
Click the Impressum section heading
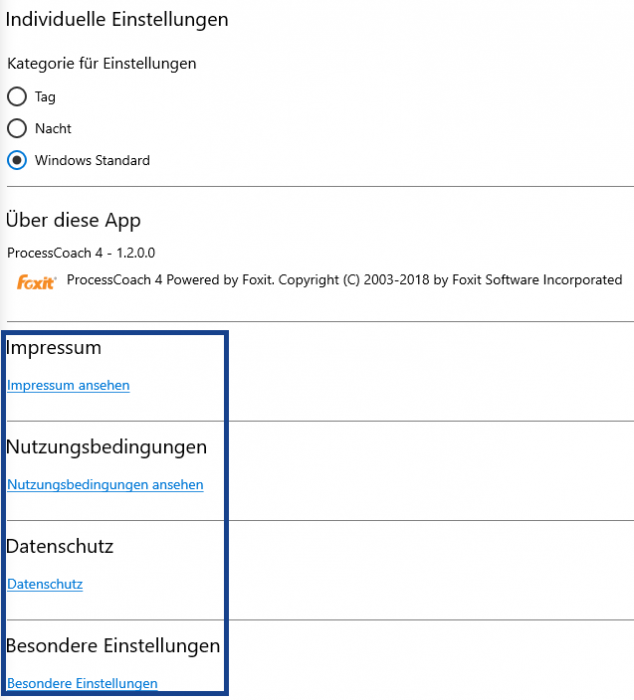coord(54,348)
